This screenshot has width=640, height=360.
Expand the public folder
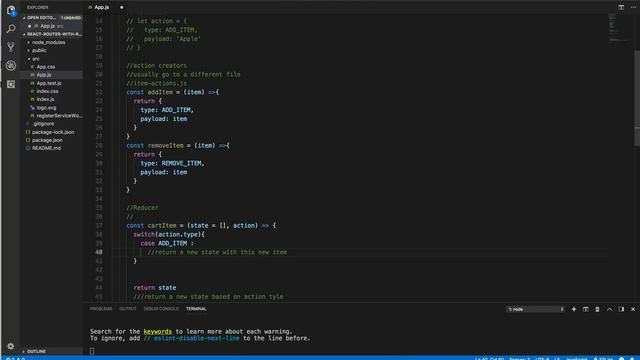[x=39, y=51]
